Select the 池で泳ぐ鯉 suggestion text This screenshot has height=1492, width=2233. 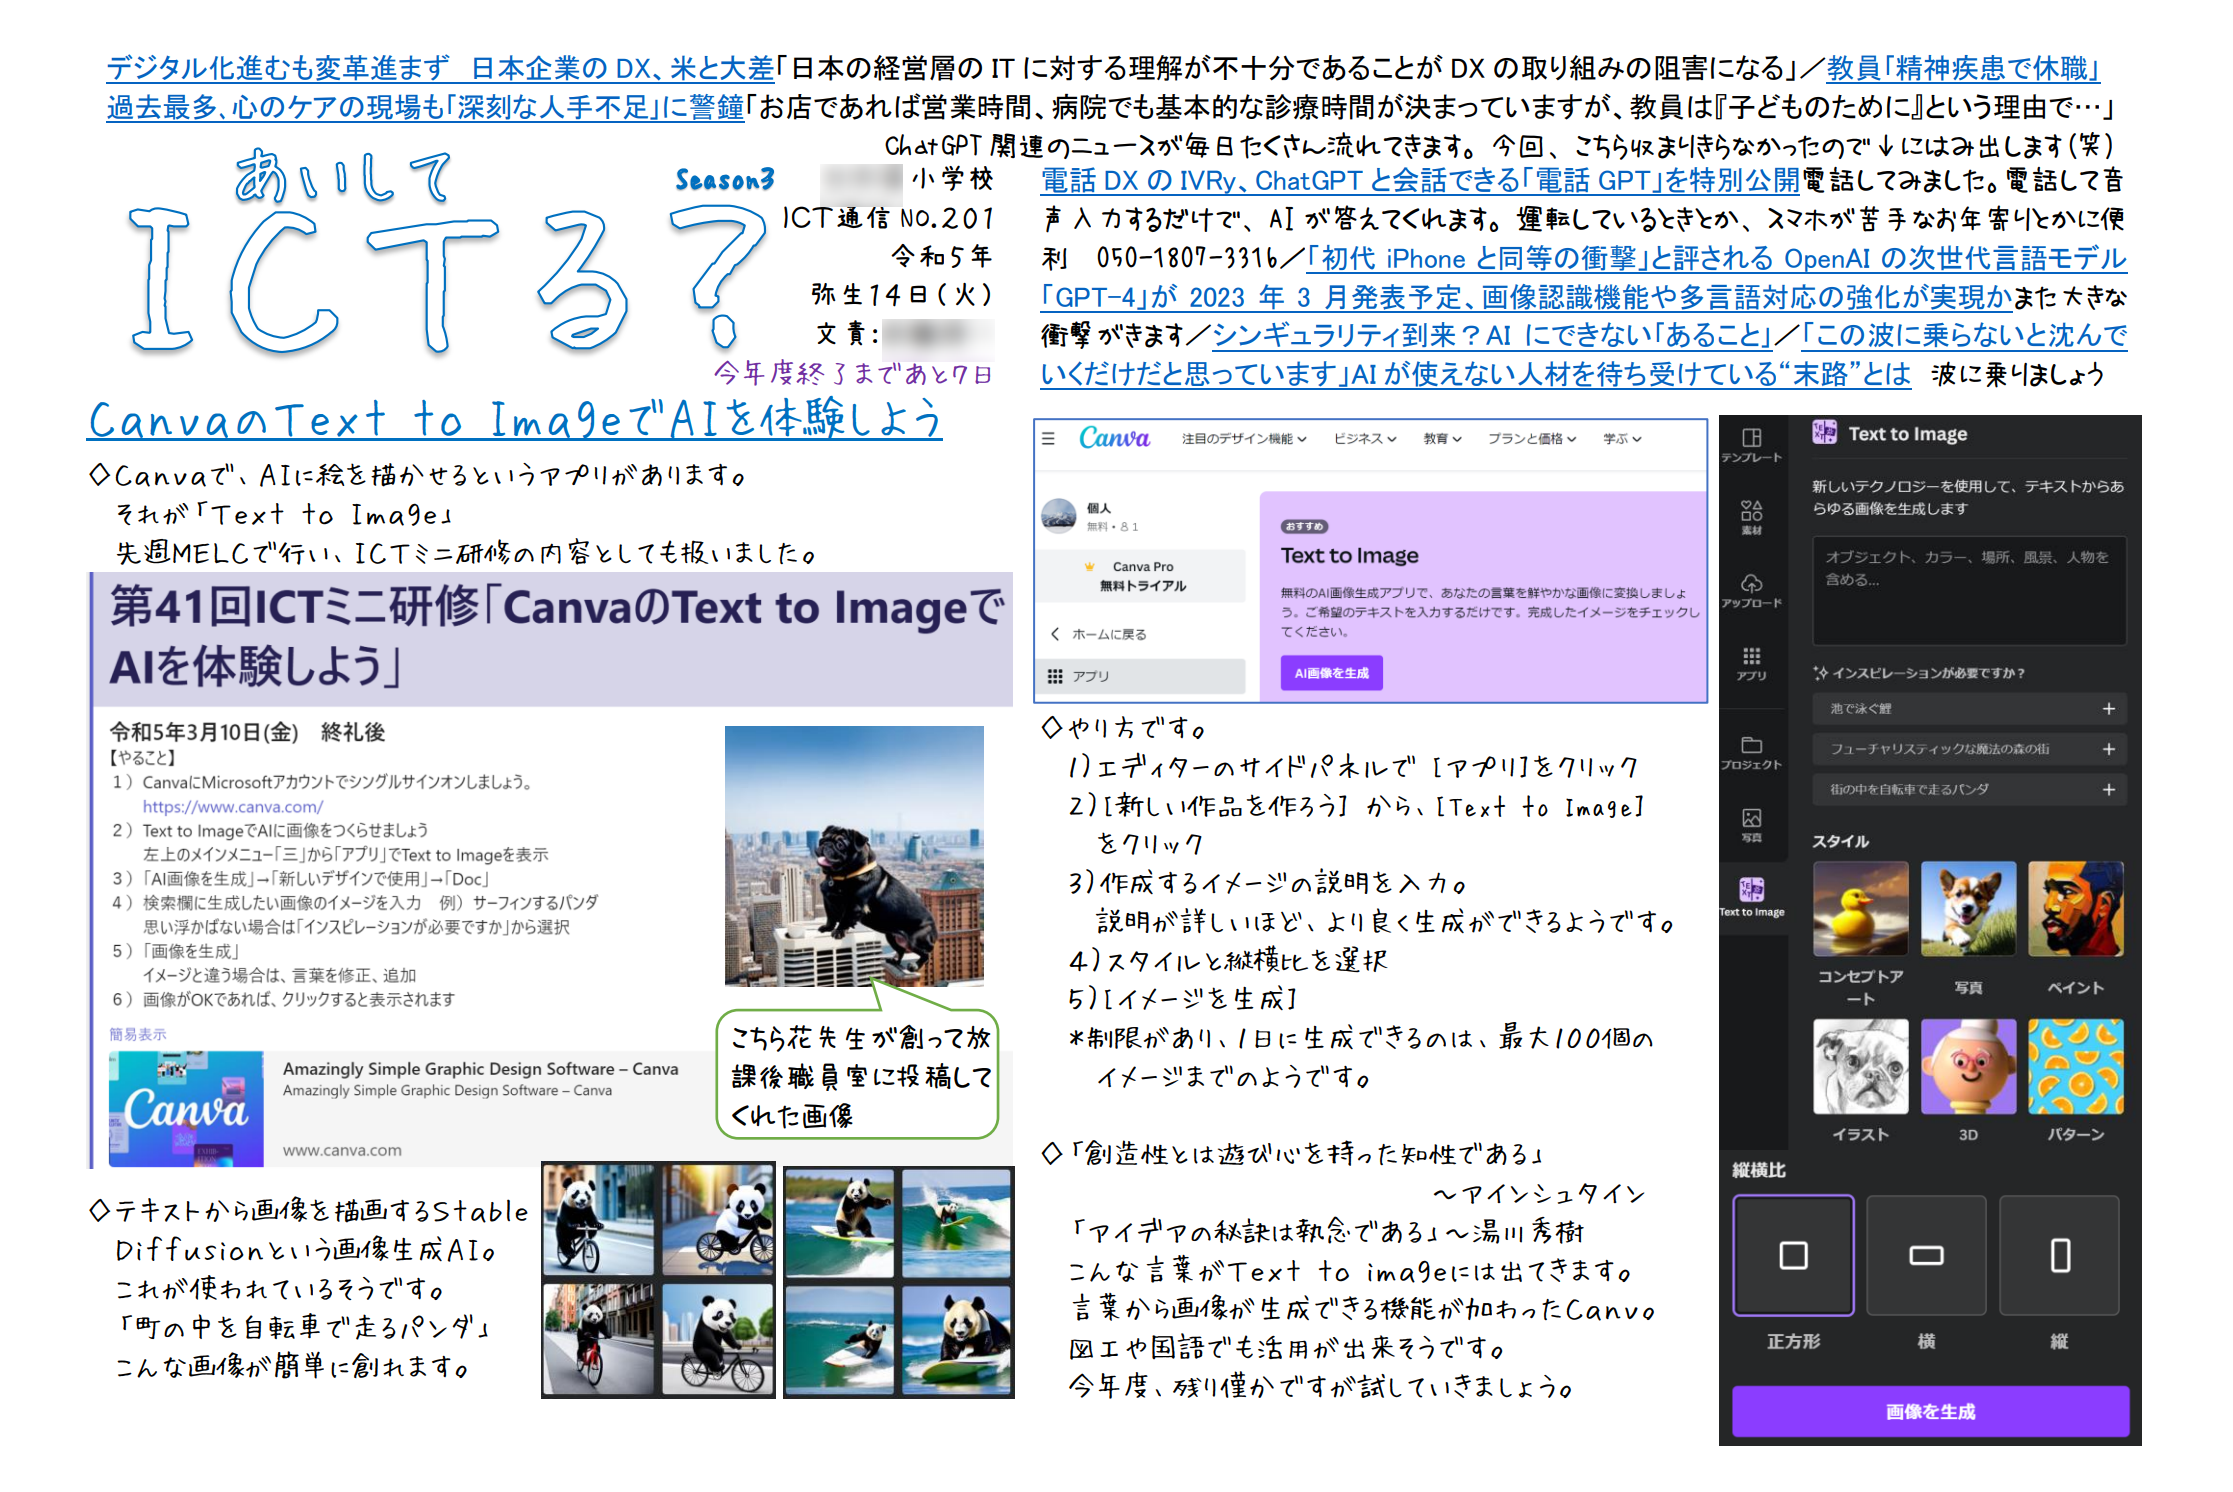[x=1860, y=709]
